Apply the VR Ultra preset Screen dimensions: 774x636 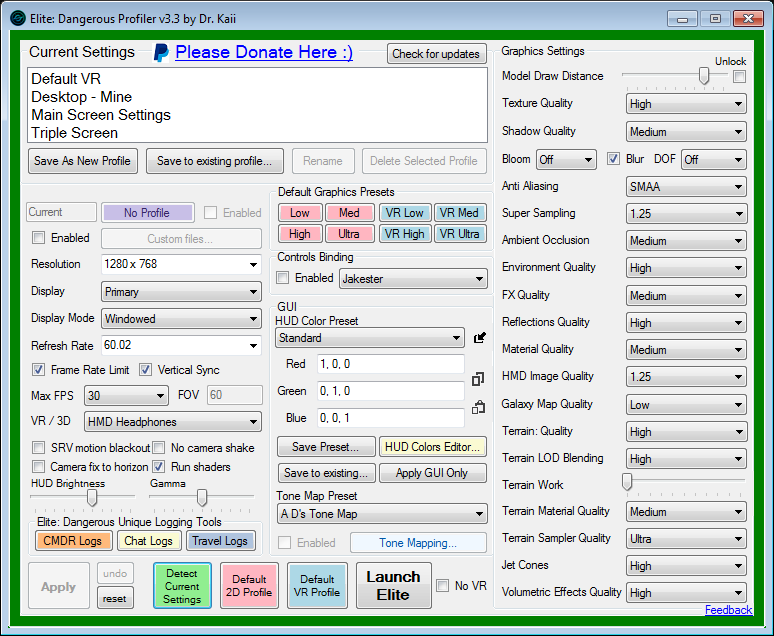[460, 234]
